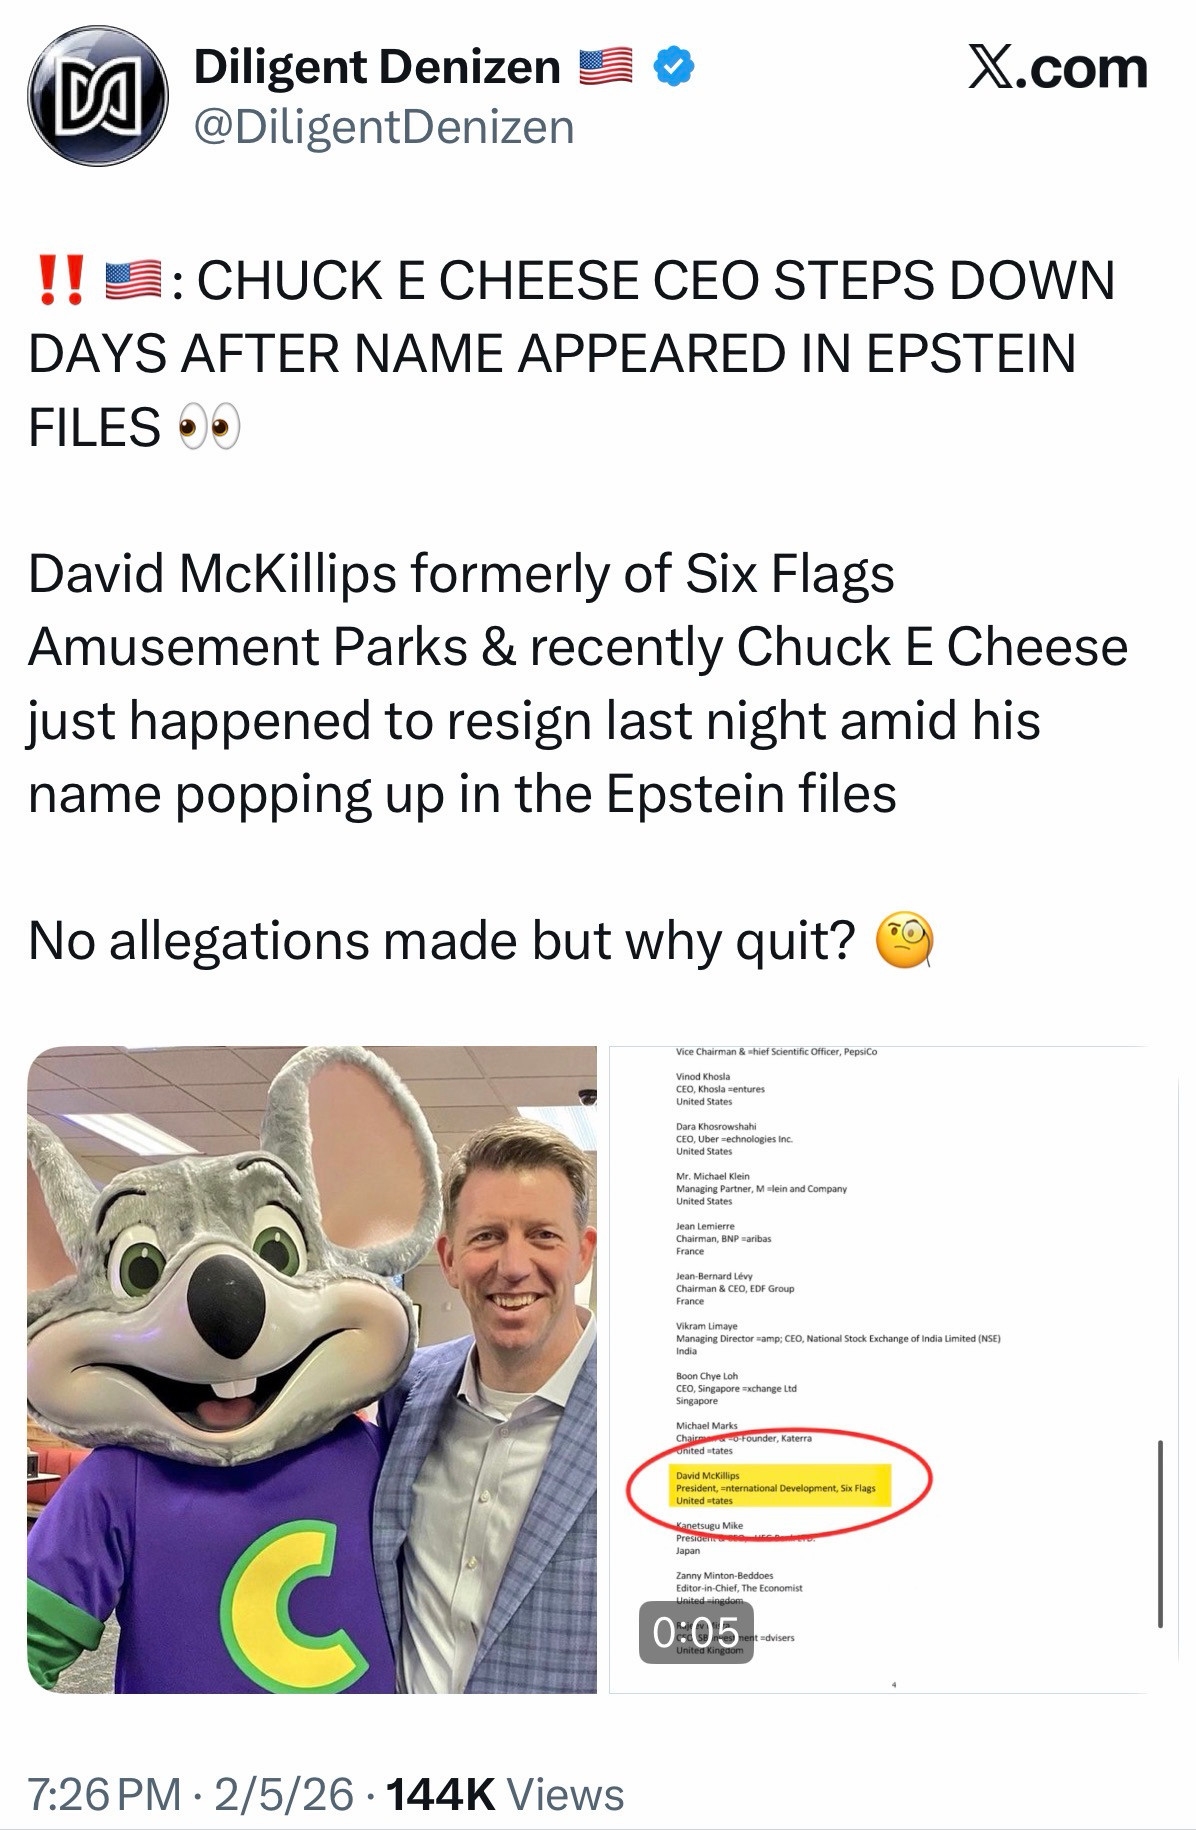Click the monocle face emoji
Screen dimensions: 1196x1830
point(905,941)
